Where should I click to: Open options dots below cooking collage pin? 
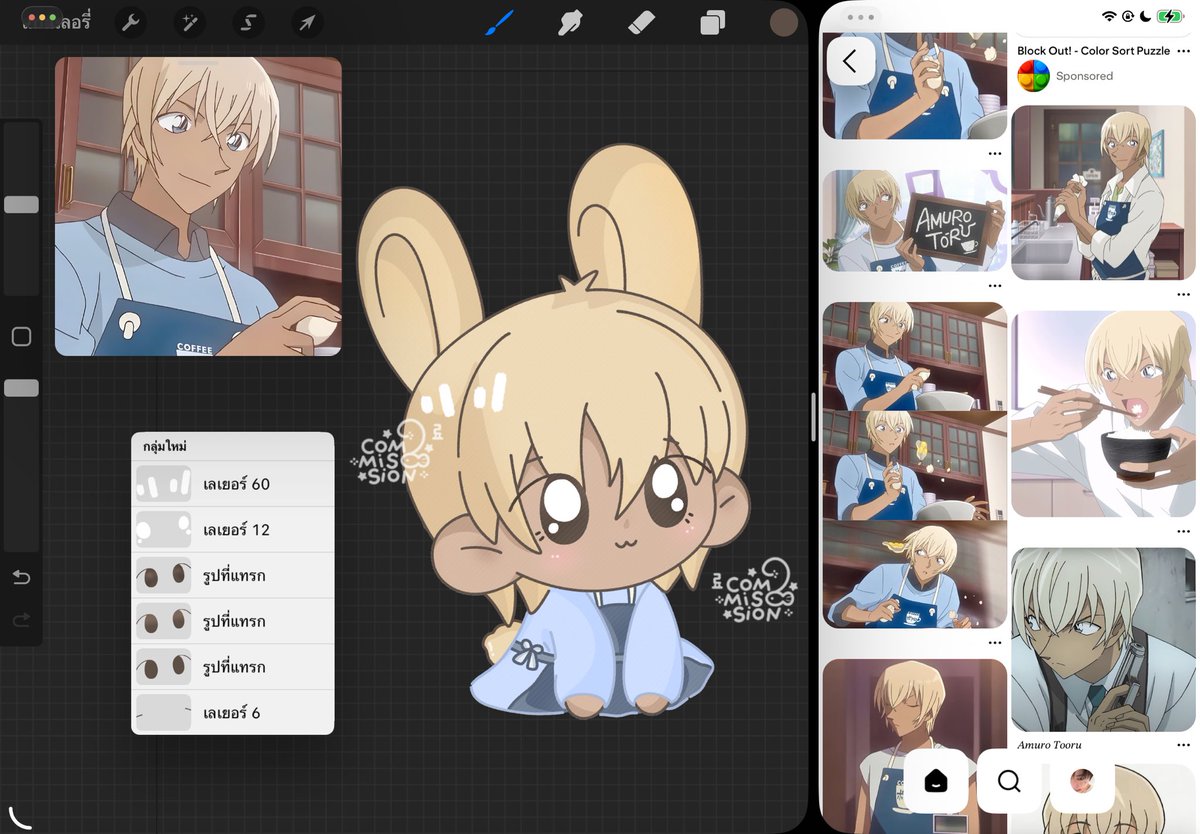tap(995, 643)
